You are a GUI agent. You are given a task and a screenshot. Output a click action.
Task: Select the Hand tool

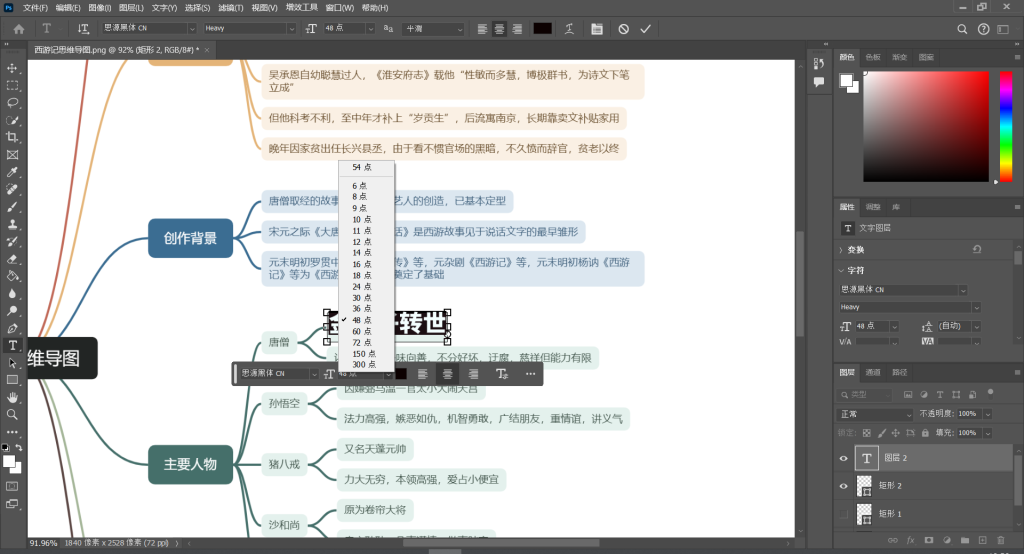tap(12, 397)
